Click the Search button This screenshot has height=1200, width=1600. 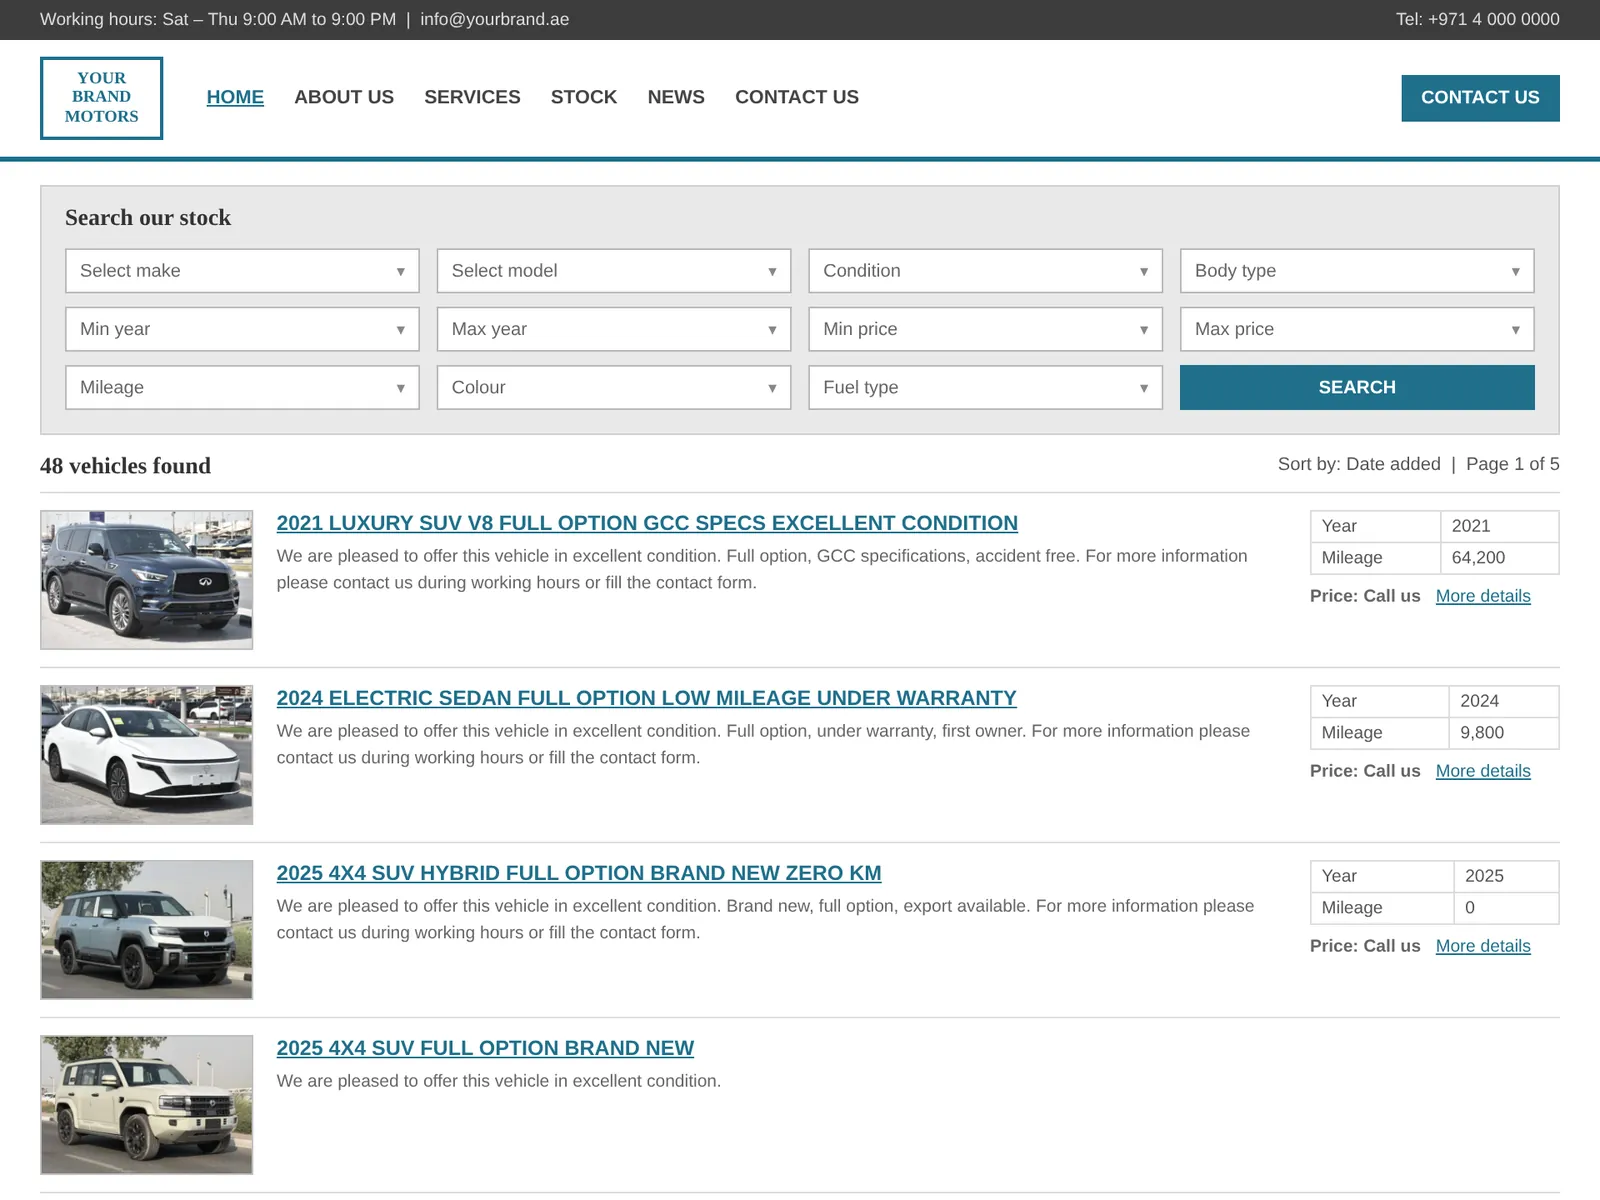click(1357, 387)
